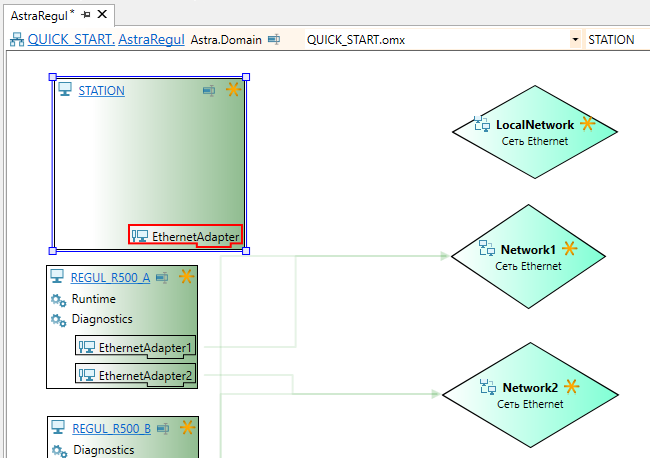Open the REGUL_R500_A node link
650x458 pixels.
(110, 278)
